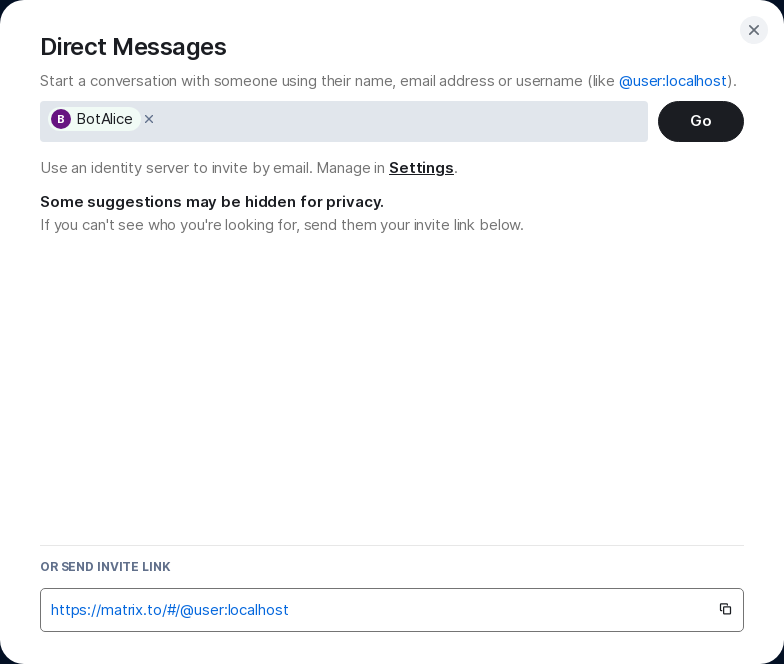Viewport: 784px width, 664px height.
Task: Remove BotAlice from the recipients
Action: (x=149, y=119)
